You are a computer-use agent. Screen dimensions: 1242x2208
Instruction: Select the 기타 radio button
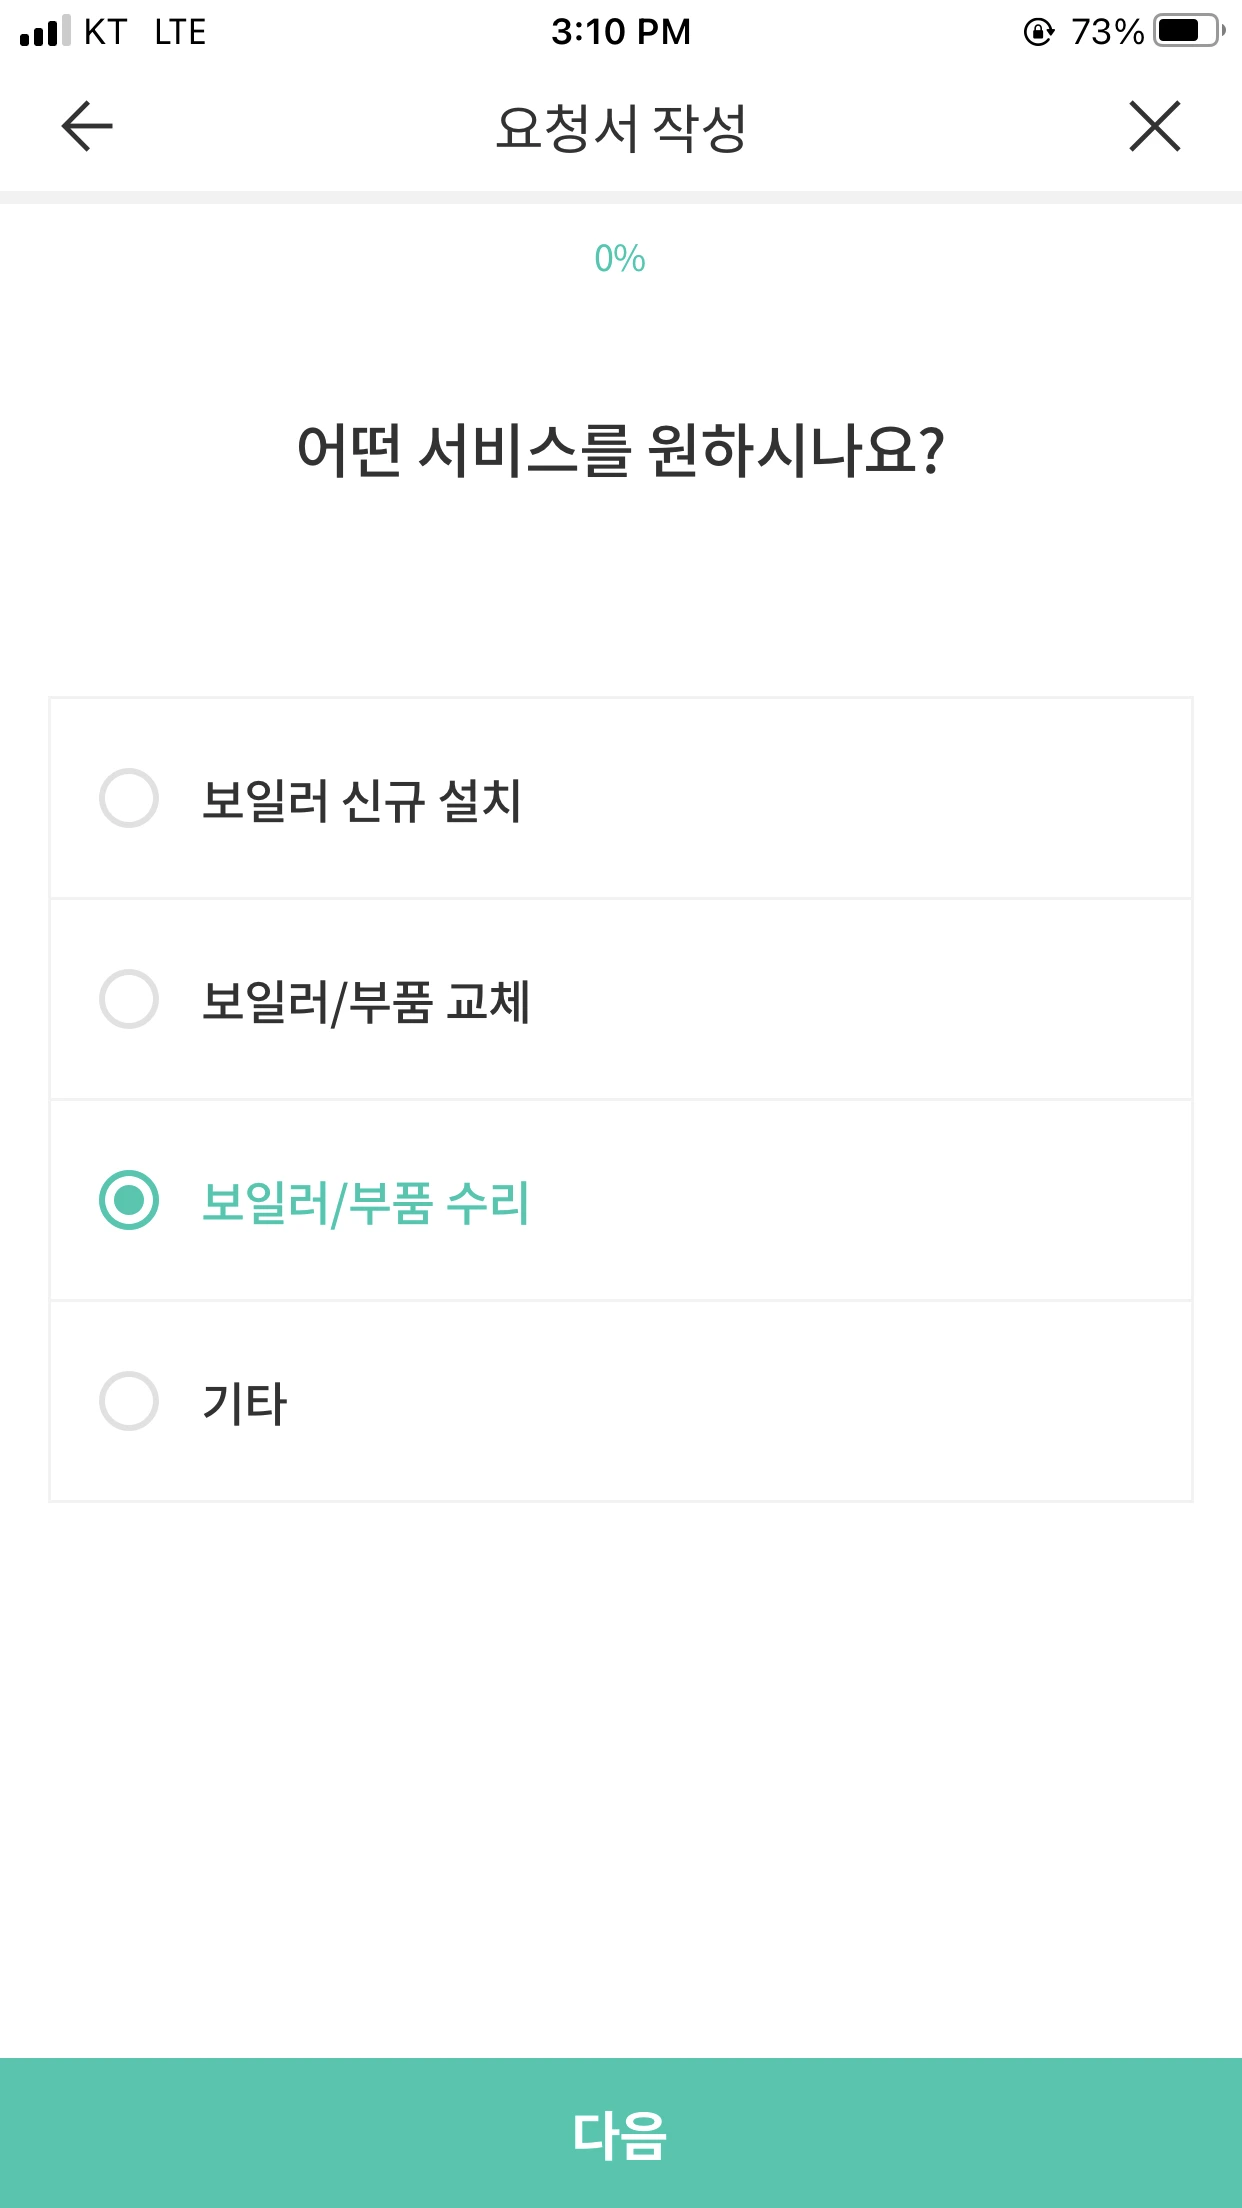click(129, 1401)
